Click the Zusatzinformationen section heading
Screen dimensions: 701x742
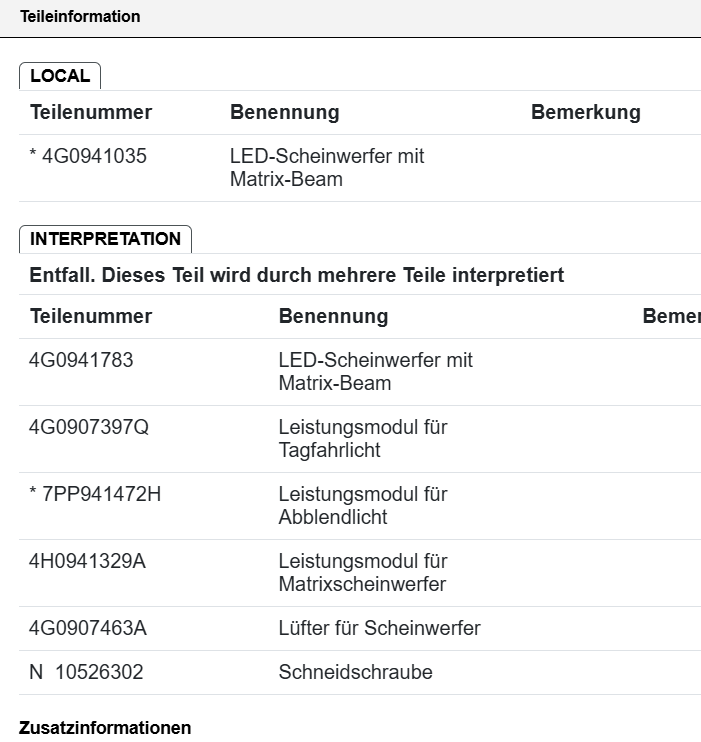pos(105,728)
